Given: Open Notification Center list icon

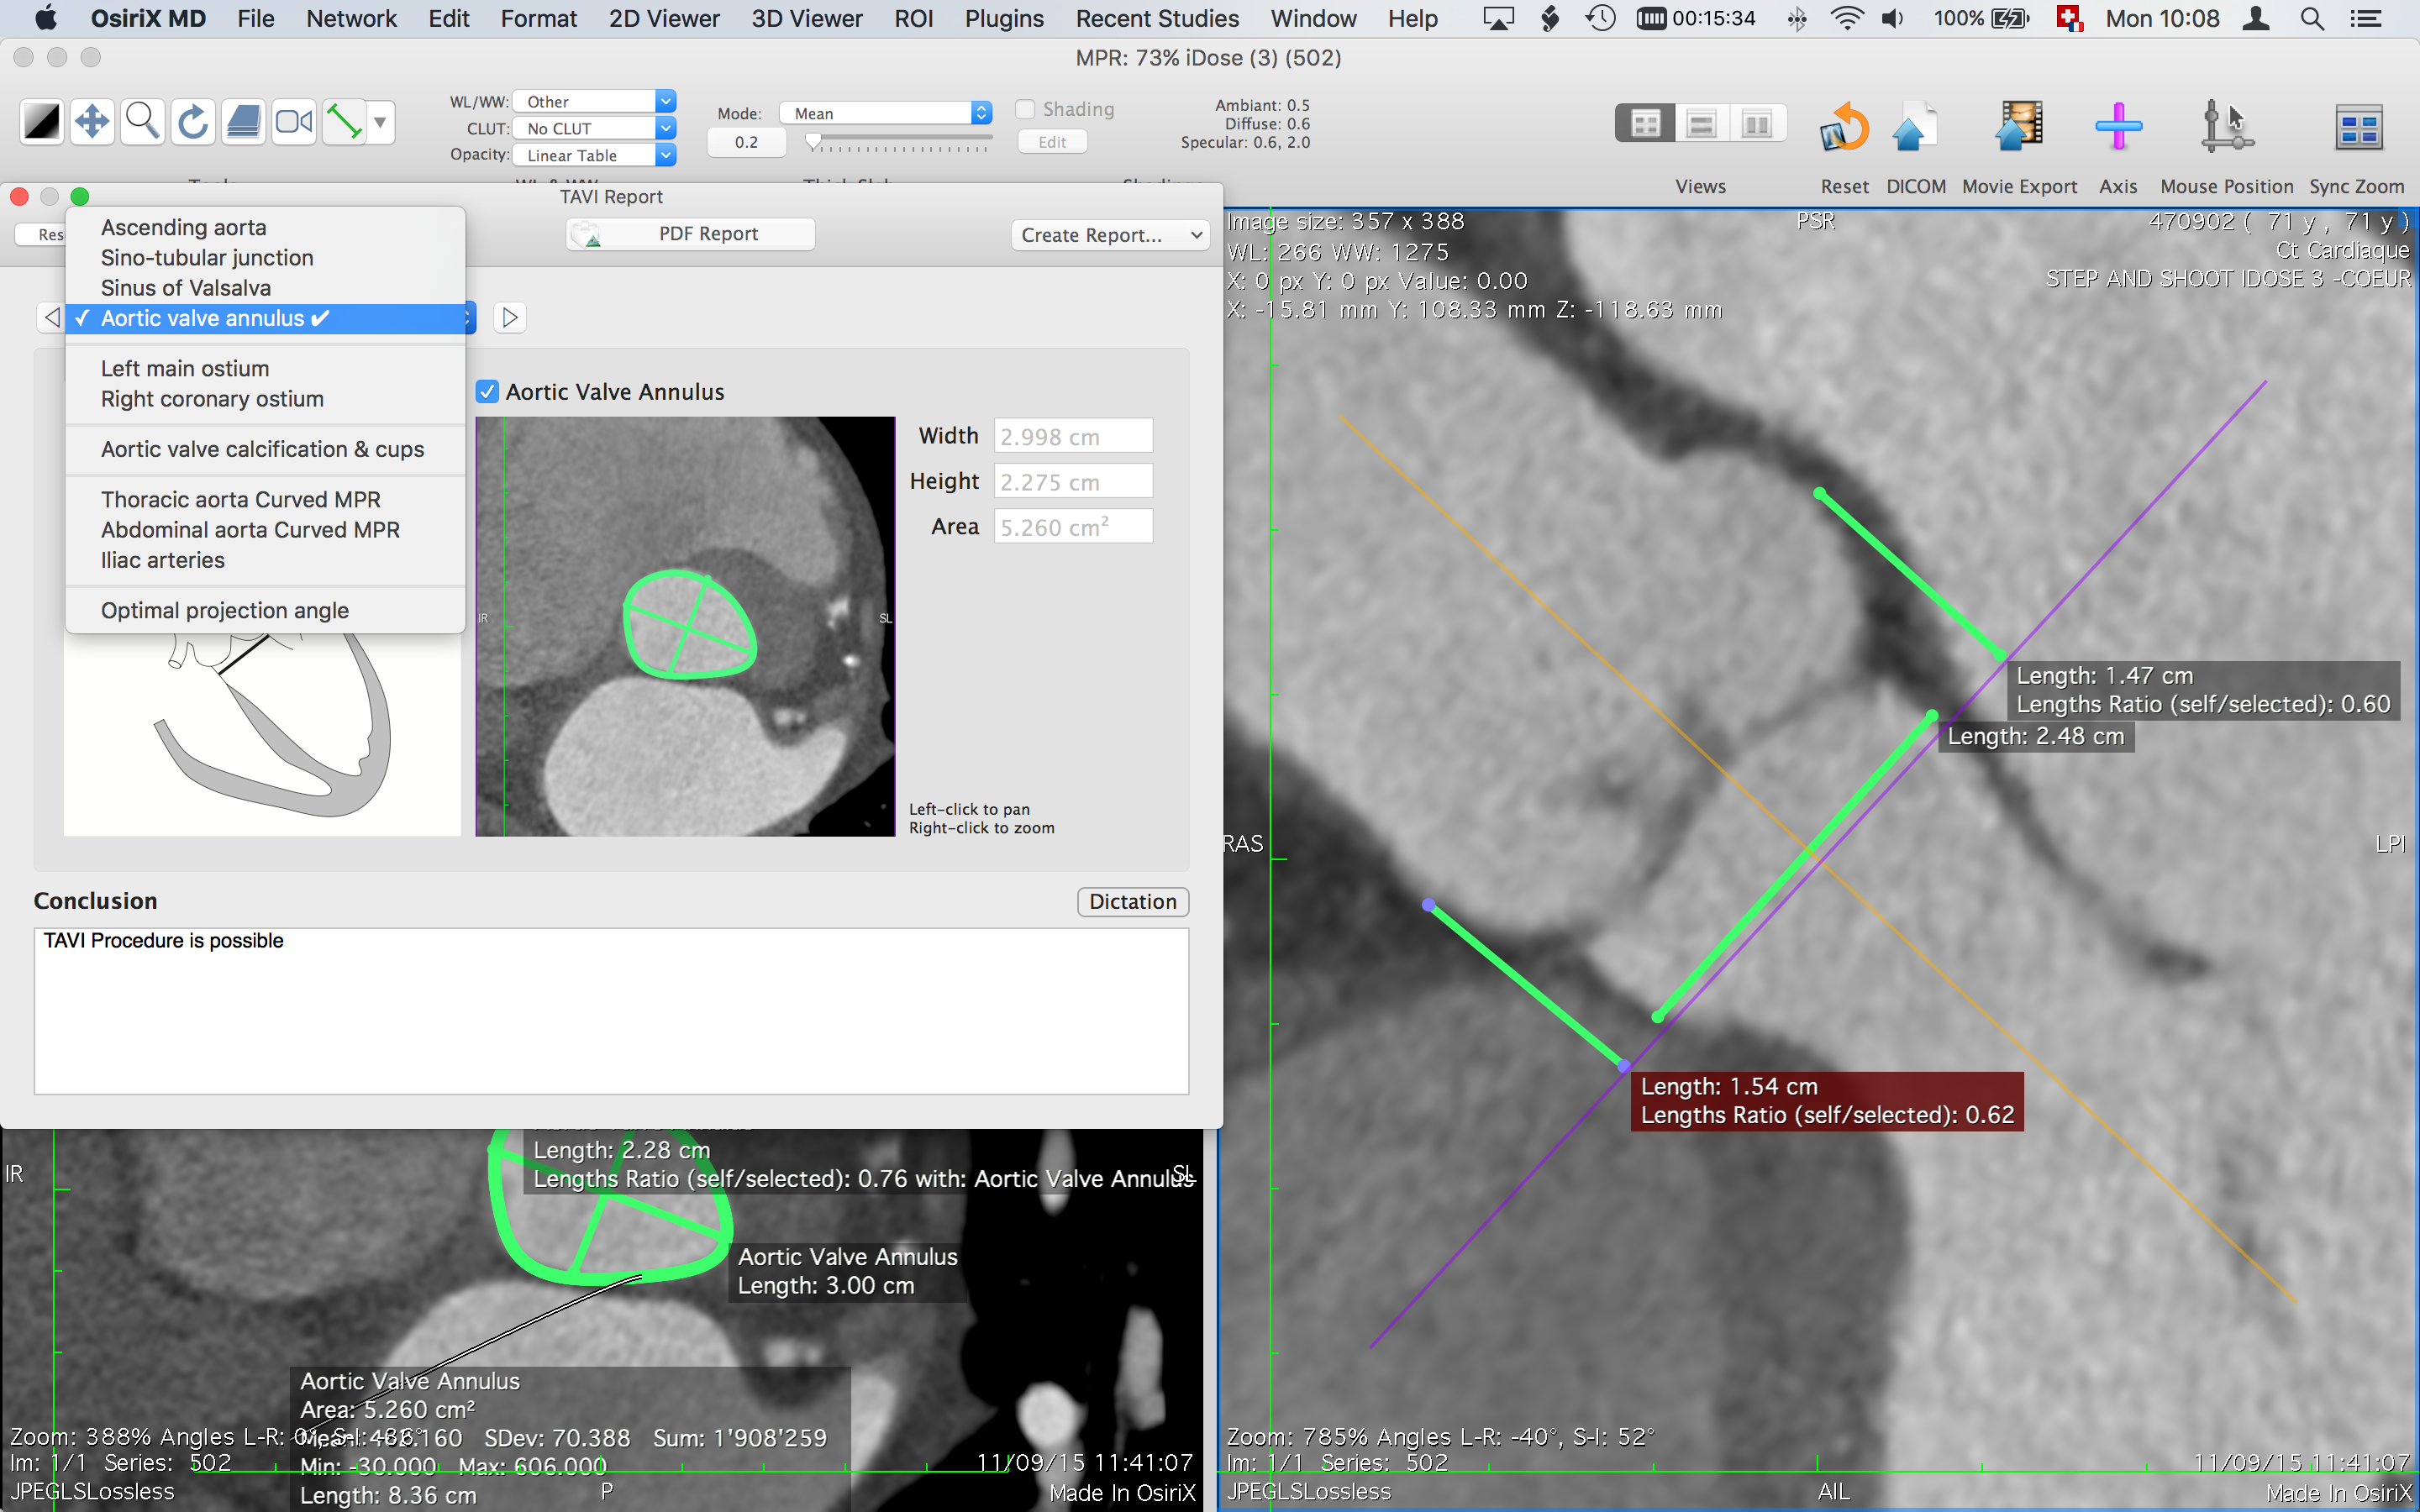Looking at the screenshot, I should pos(2365,19).
